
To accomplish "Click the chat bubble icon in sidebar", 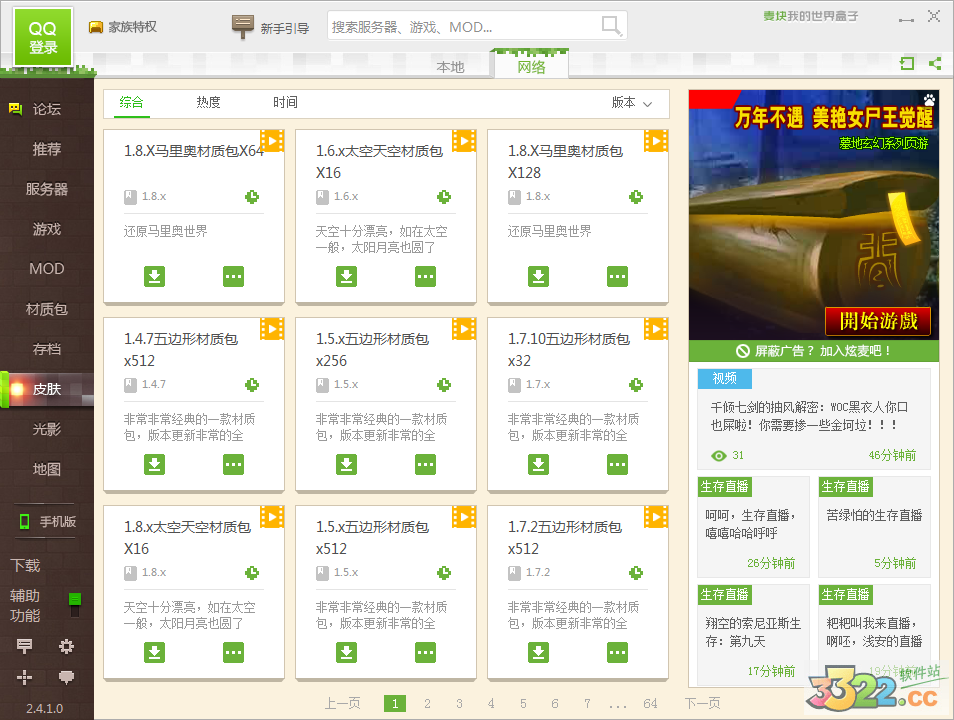I will point(67,677).
